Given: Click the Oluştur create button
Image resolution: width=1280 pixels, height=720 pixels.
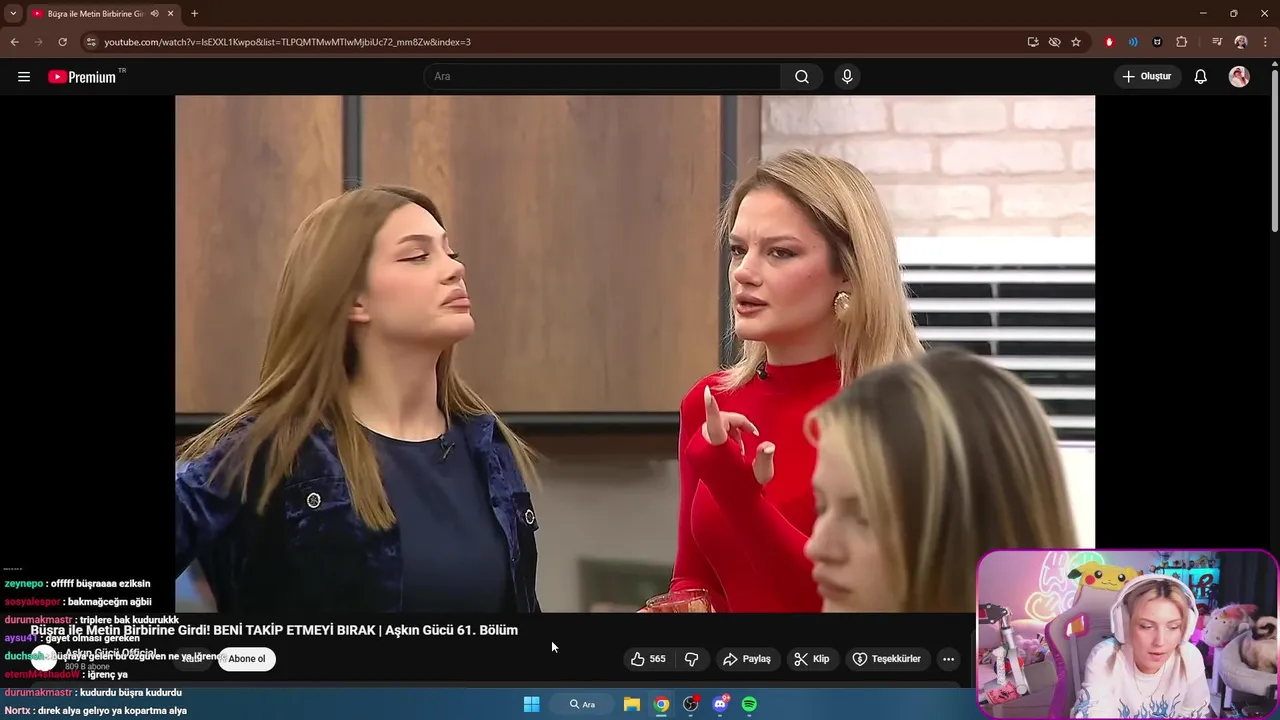Looking at the screenshot, I should point(1147,77).
